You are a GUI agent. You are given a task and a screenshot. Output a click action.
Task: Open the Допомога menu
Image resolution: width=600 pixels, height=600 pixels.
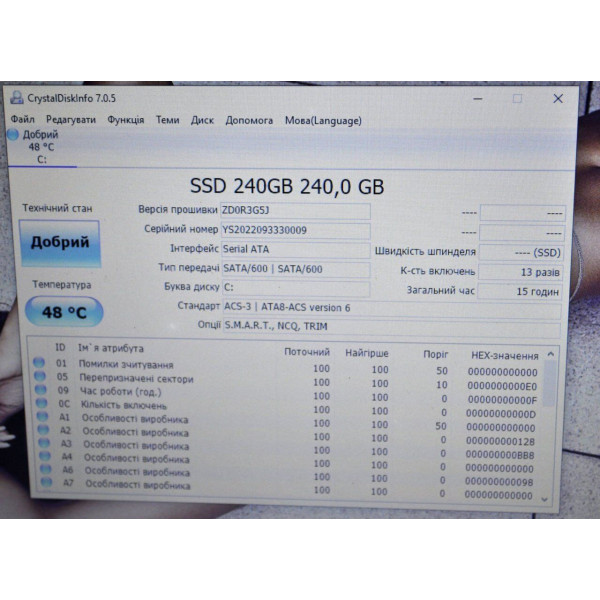click(249, 121)
